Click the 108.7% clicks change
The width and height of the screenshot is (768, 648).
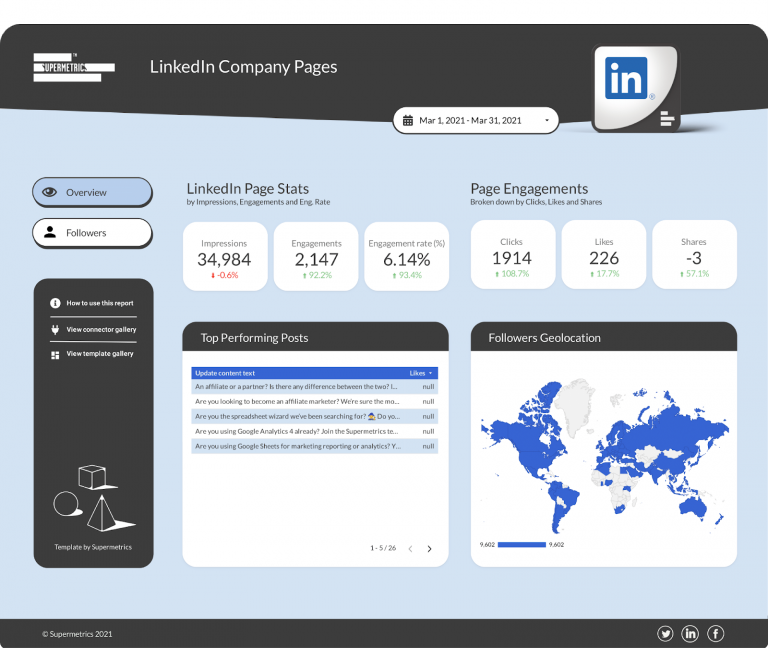tap(512, 274)
